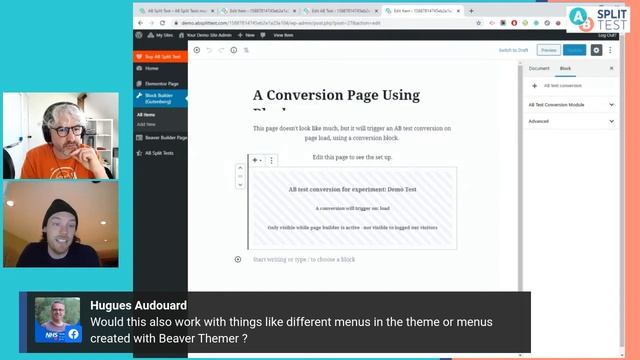This screenshot has width=640, height=360.
Task: Open AB Split Tests sidebar item
Action: [160, 153]
